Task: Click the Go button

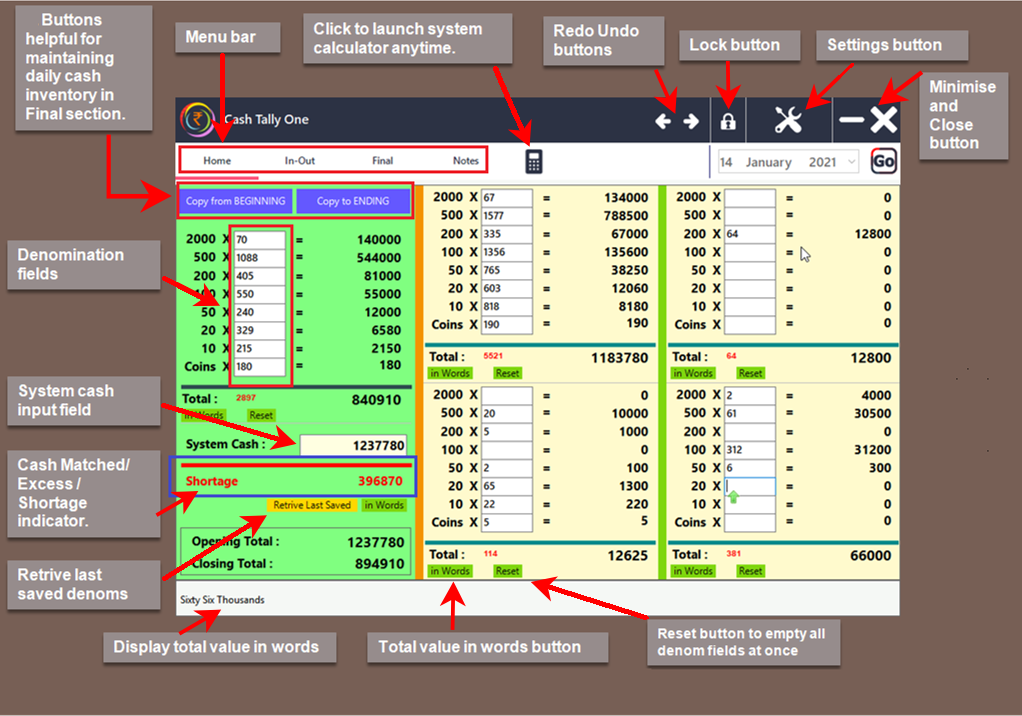Action: pyautogui.click(x=884, y=161)
